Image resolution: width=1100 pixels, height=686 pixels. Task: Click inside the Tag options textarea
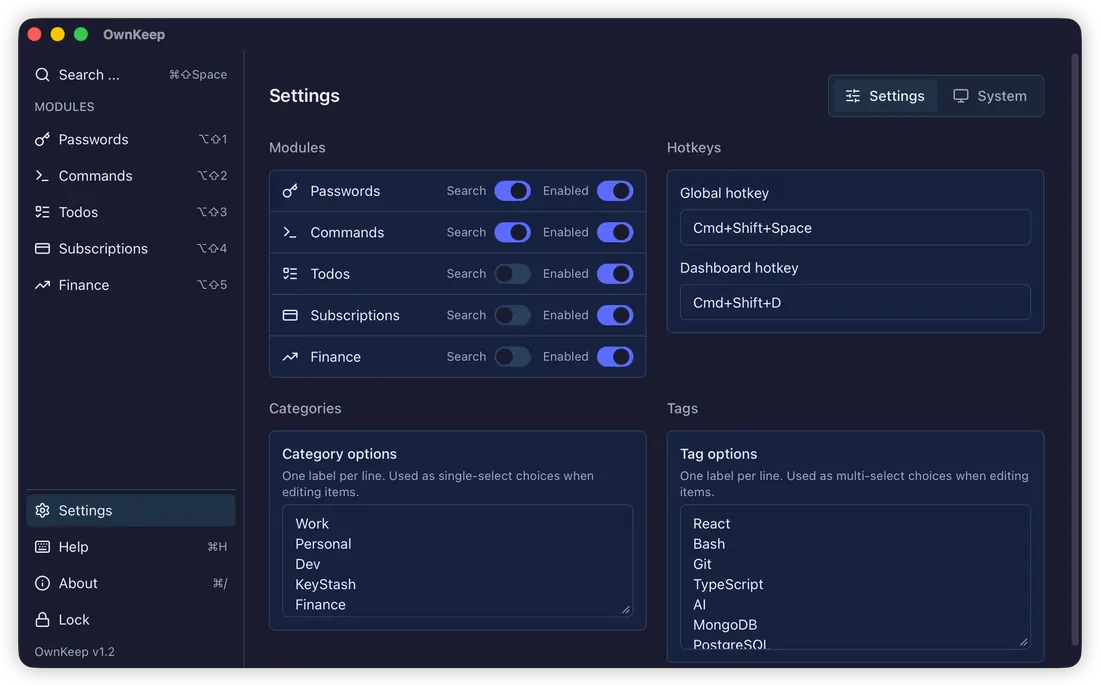click(x=855, y=577)
